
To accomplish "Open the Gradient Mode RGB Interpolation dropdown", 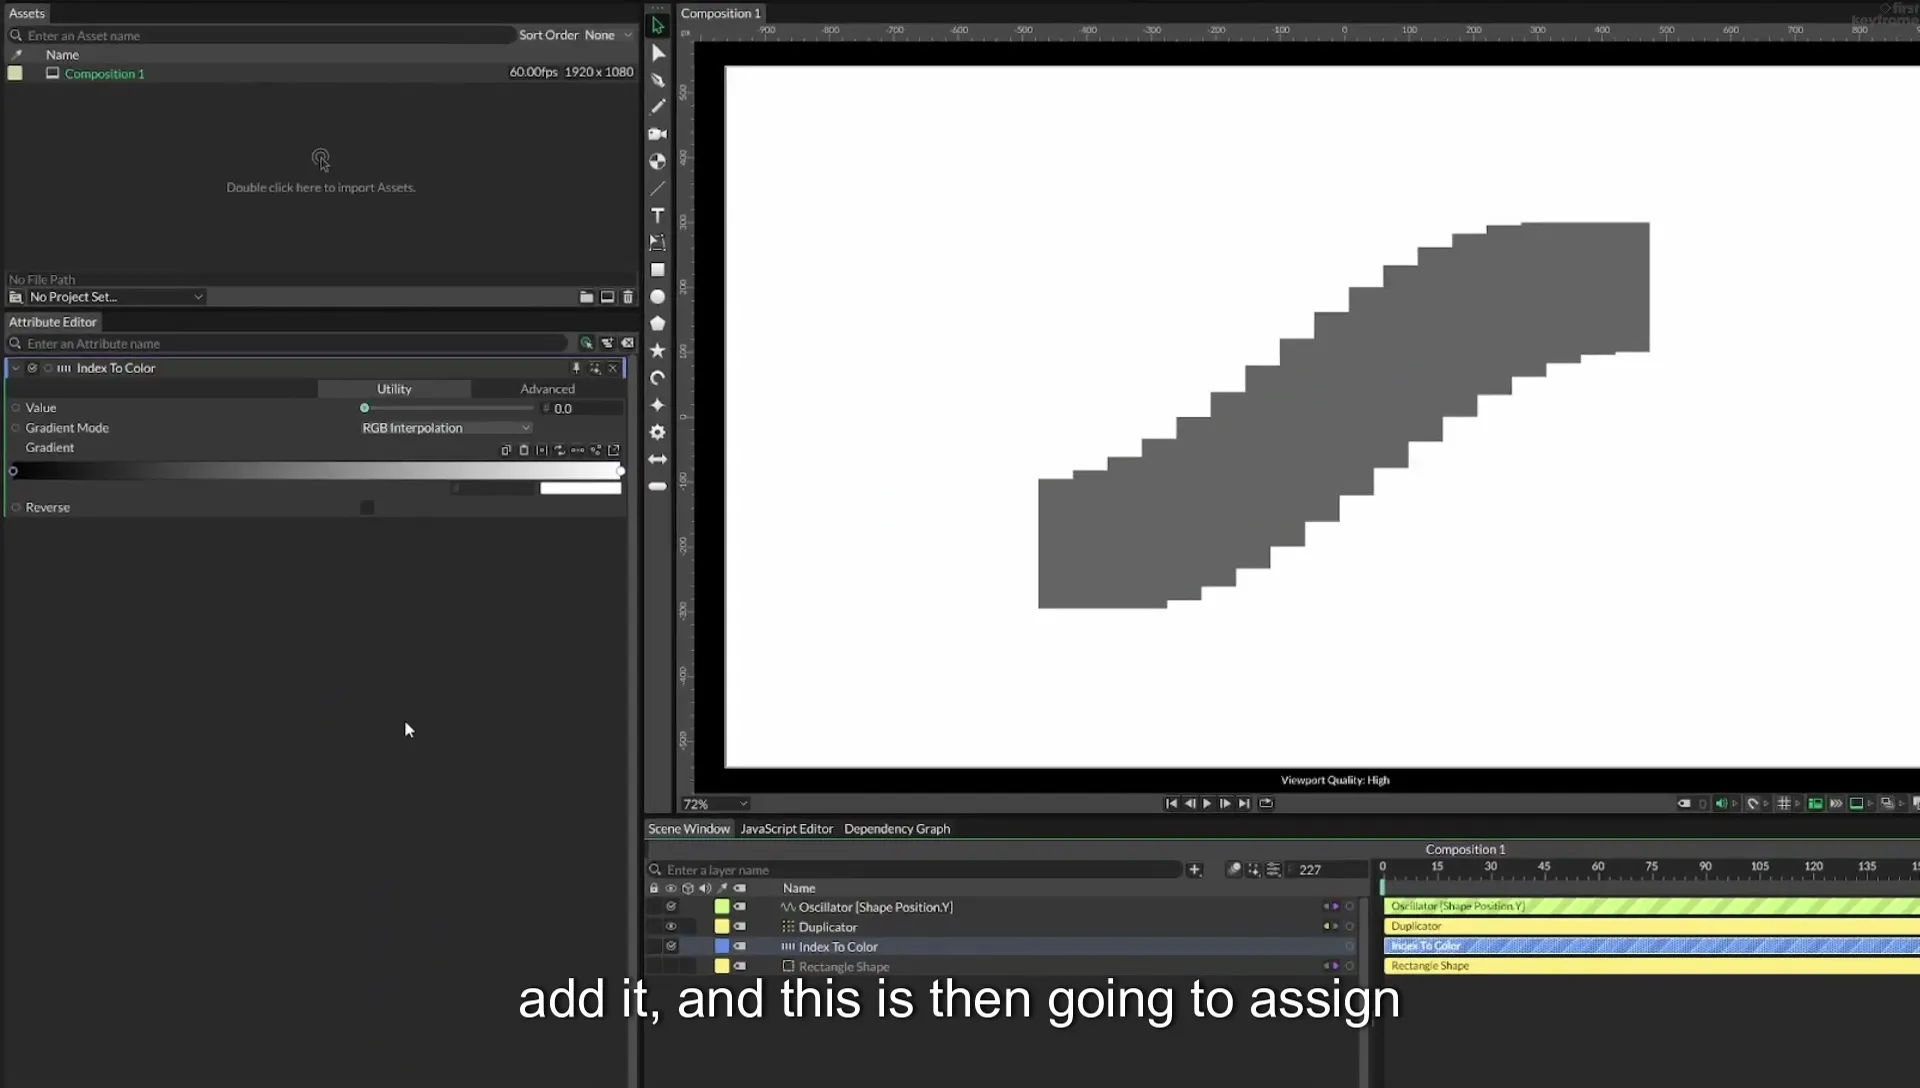I will [x=446, y=428].
